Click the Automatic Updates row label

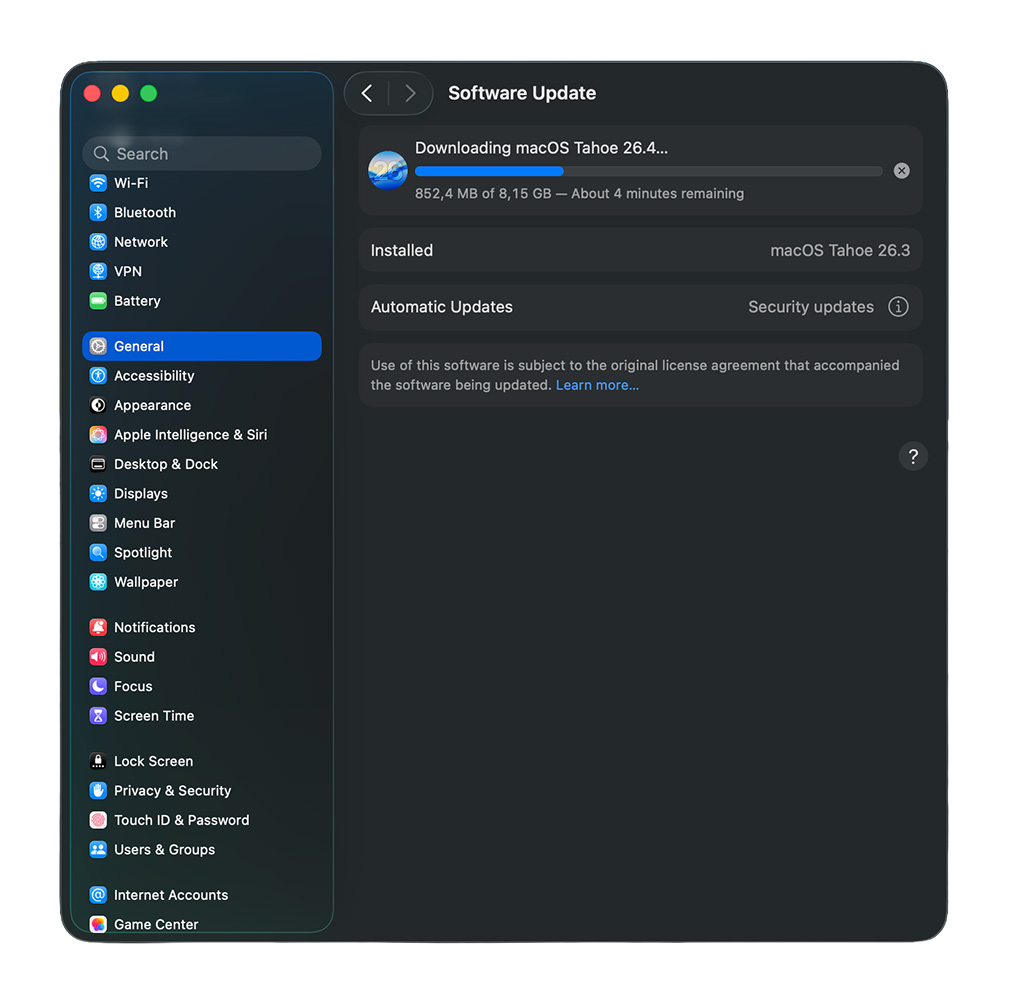tap(441, 306)
